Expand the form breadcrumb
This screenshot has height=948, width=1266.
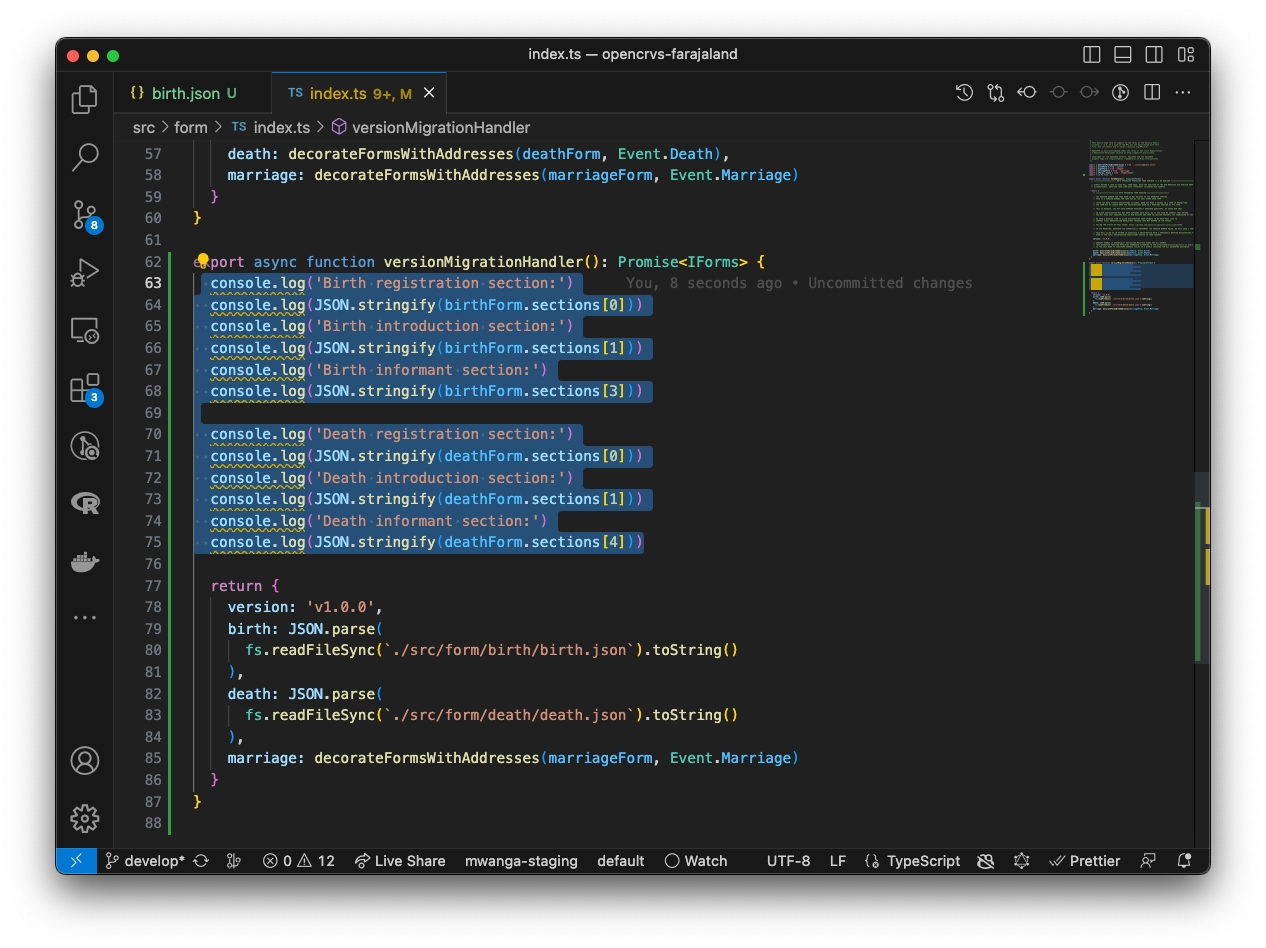click(x=191, y=127)
